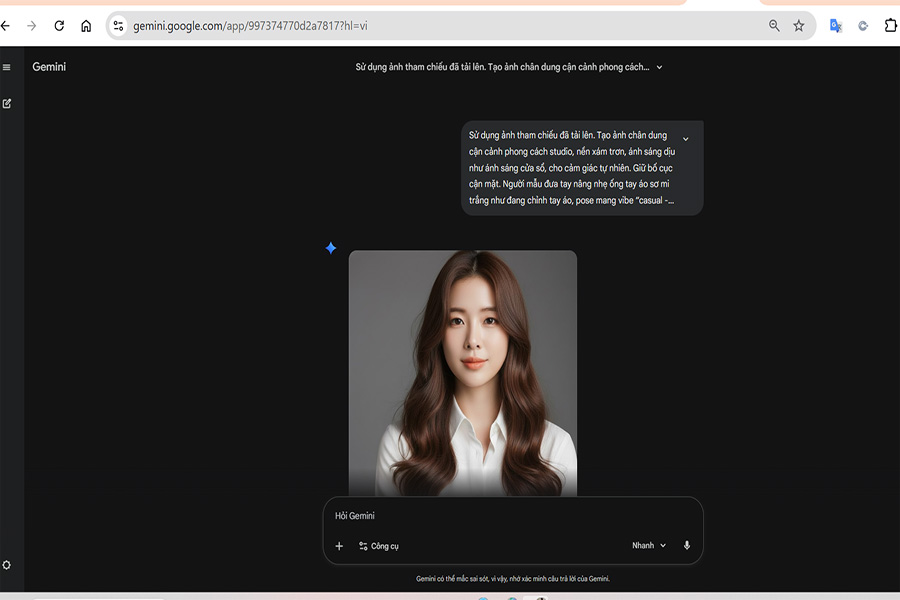The image size is (900, 600).
Task: Click the Gemini logo text
Action: [x=49, y=67]
